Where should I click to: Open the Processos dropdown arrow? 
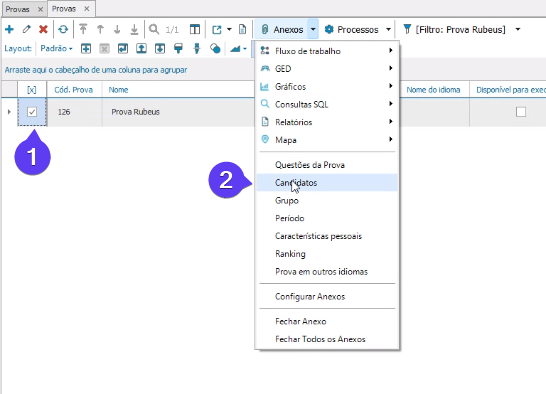click(x=388, y=30)
